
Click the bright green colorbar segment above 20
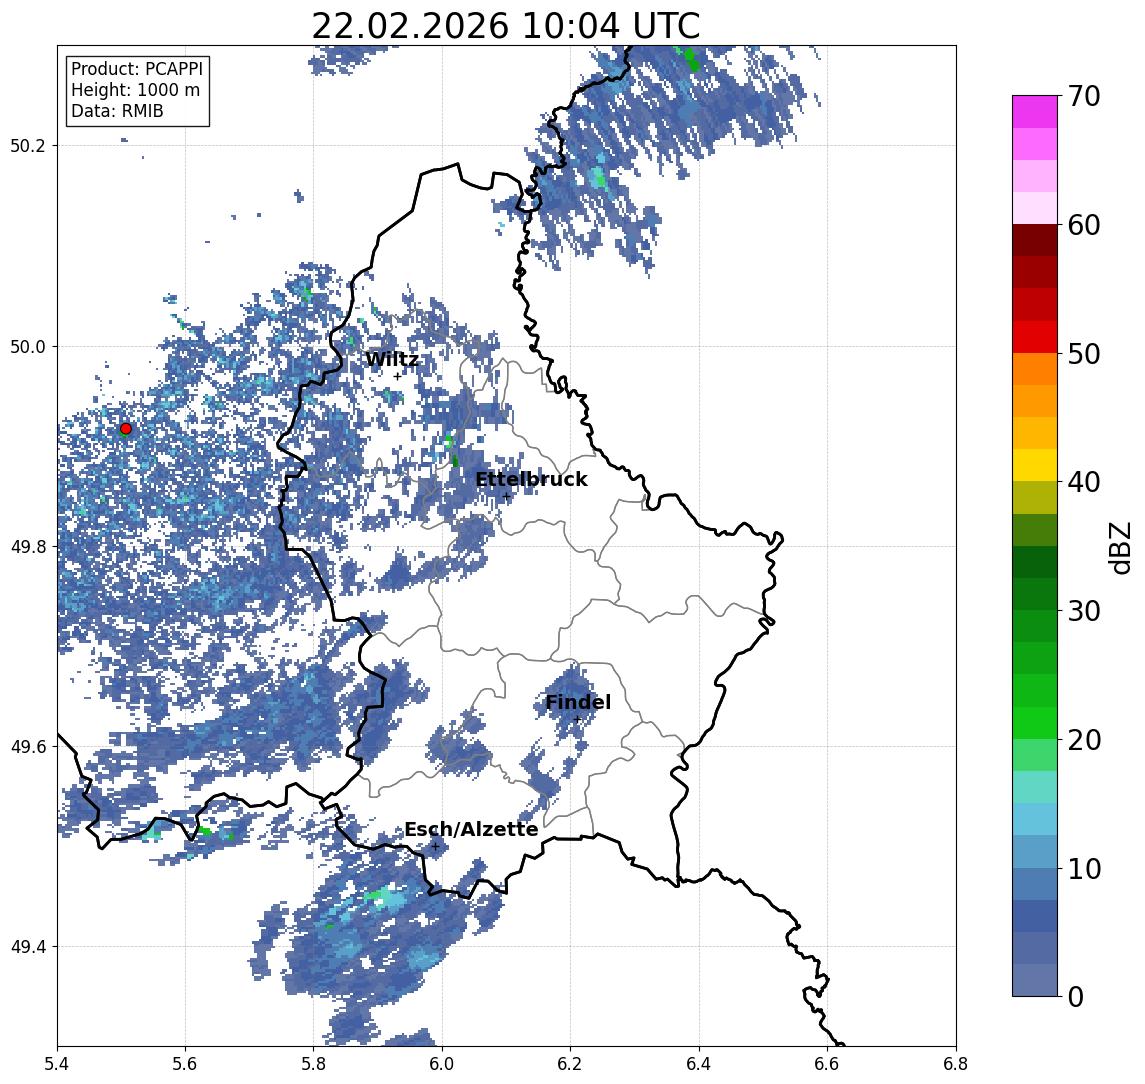1035,722
